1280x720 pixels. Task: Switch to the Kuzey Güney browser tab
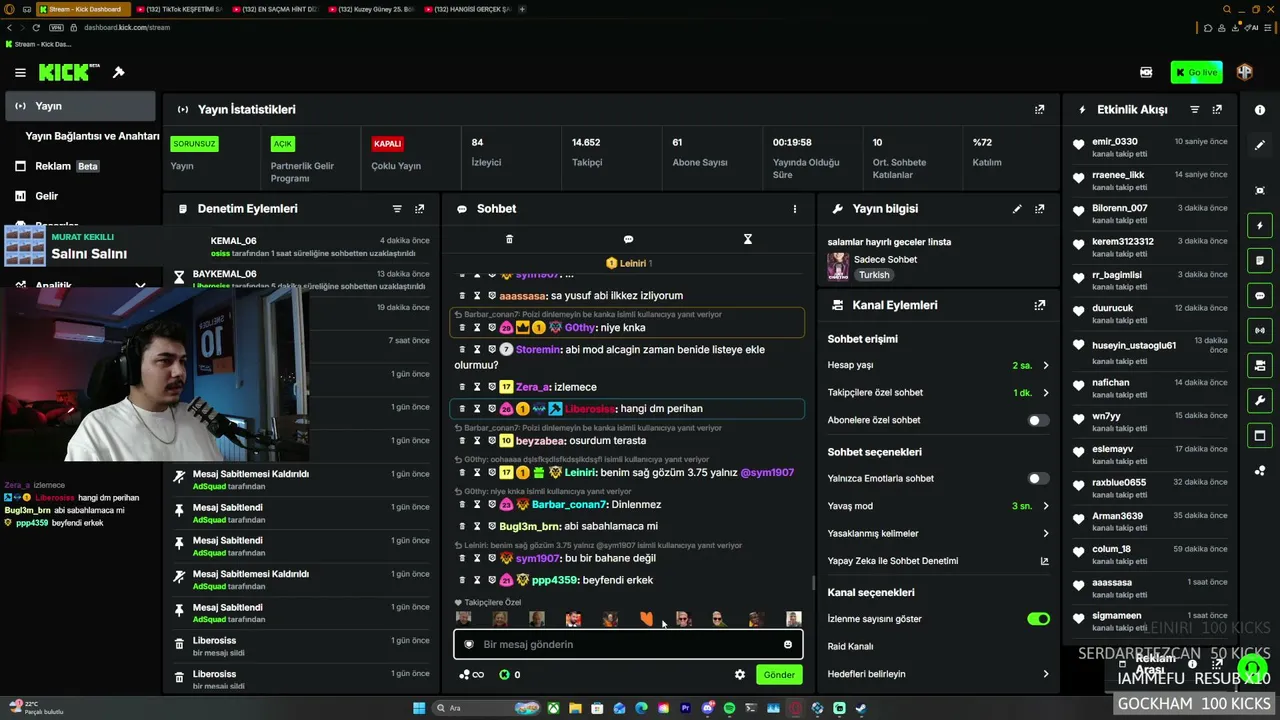pos(370,9)
